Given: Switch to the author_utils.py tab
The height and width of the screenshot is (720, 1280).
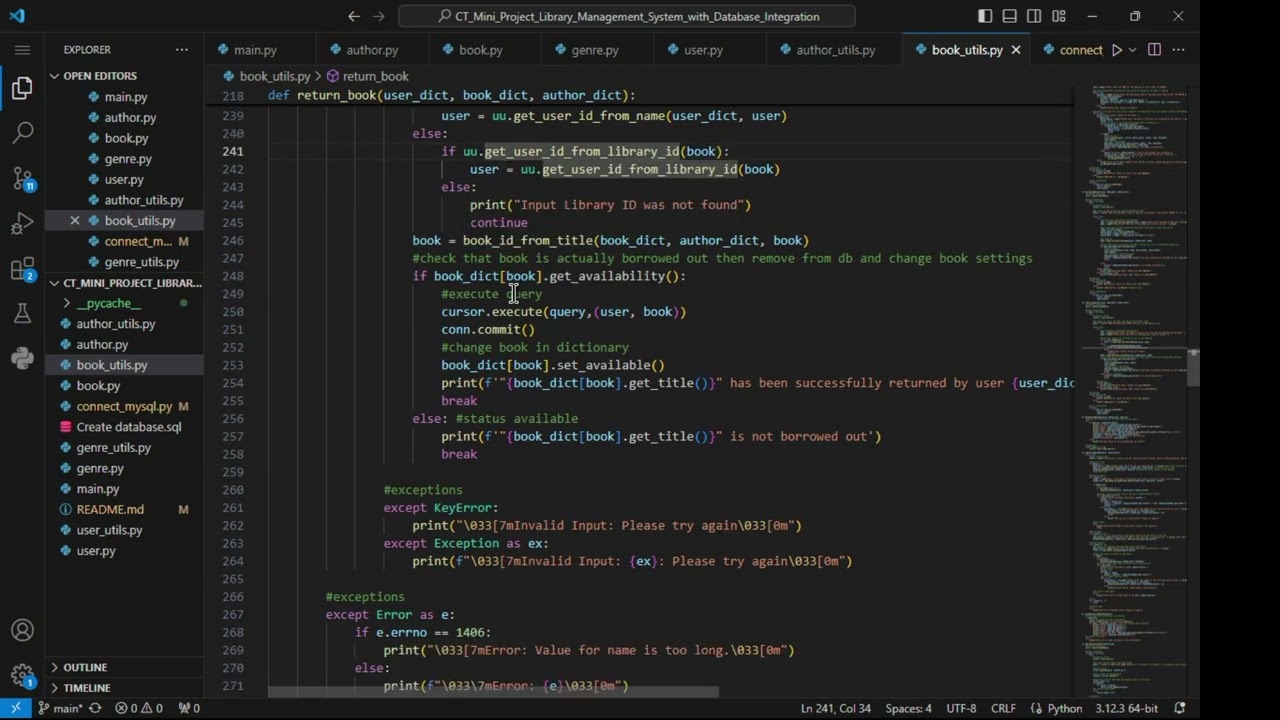Looking at the screenshot, I should [x=835, y=50].
